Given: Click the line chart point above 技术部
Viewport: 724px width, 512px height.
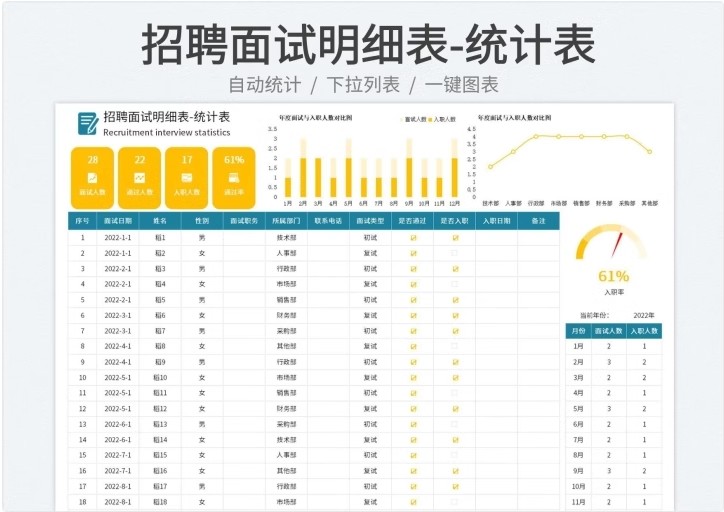Looking at the screenshot, I should [490, 167].
